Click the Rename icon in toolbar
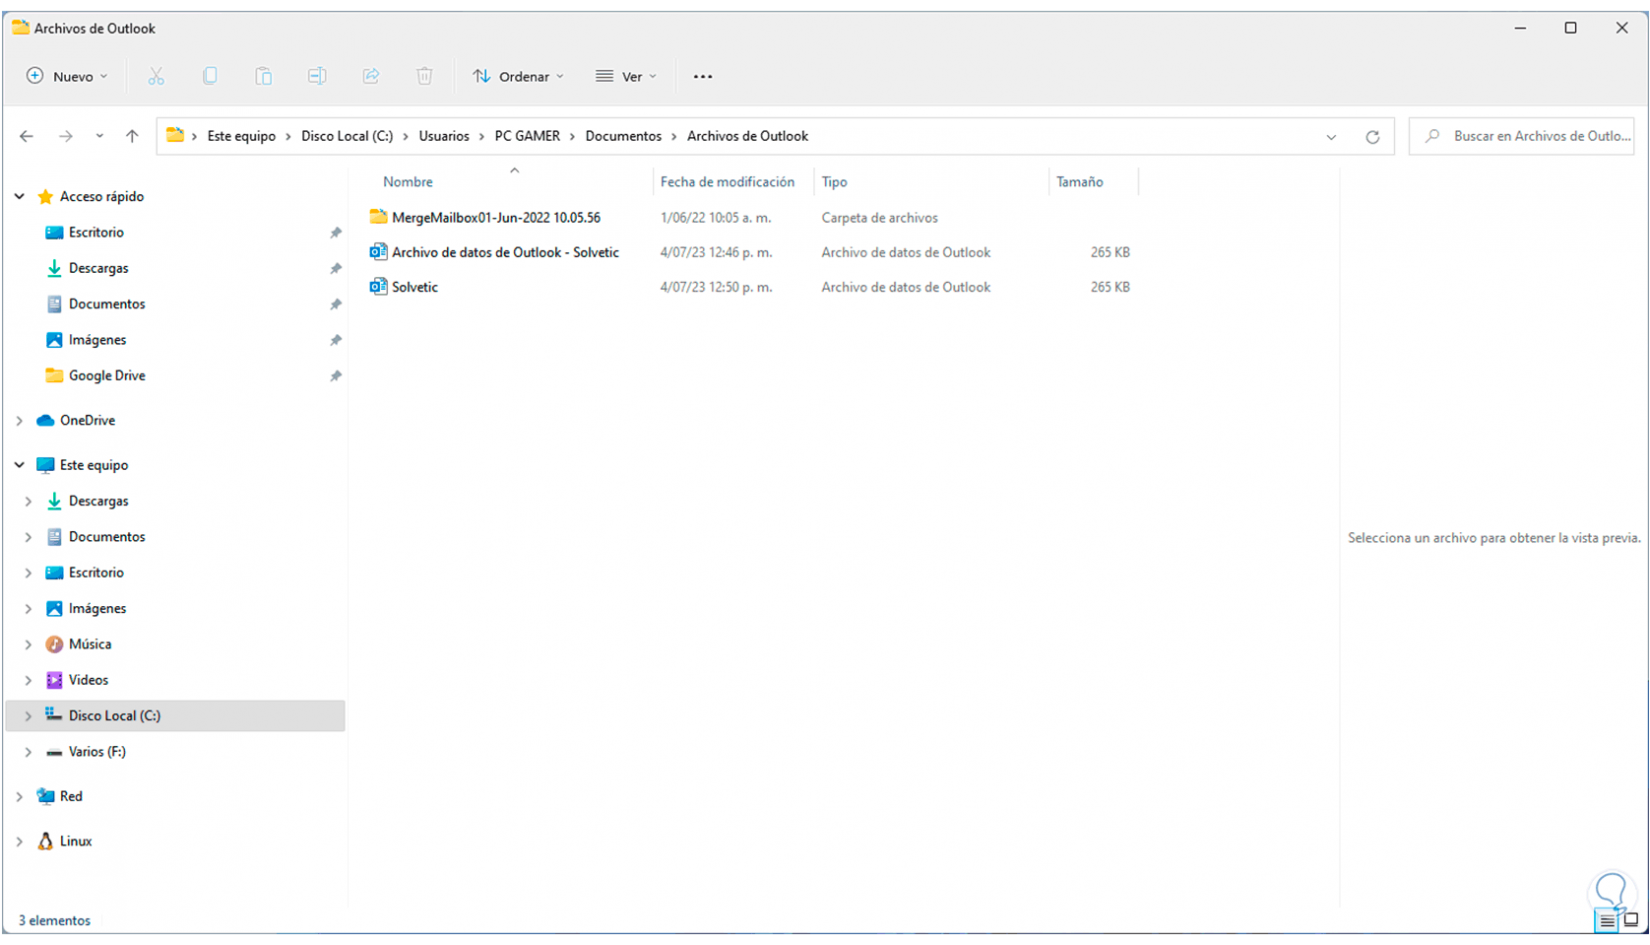 317,76
